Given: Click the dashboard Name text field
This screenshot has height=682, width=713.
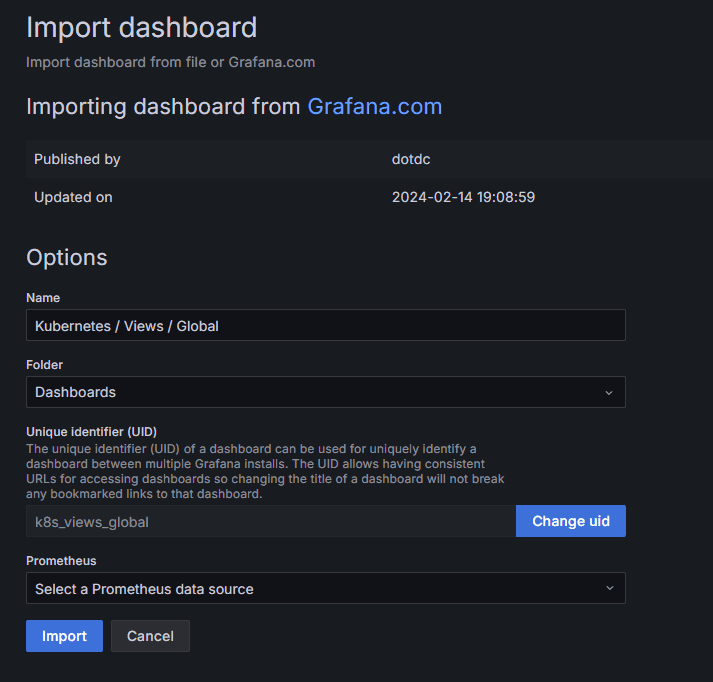Looking at the screenshot, I should [325, 325].
